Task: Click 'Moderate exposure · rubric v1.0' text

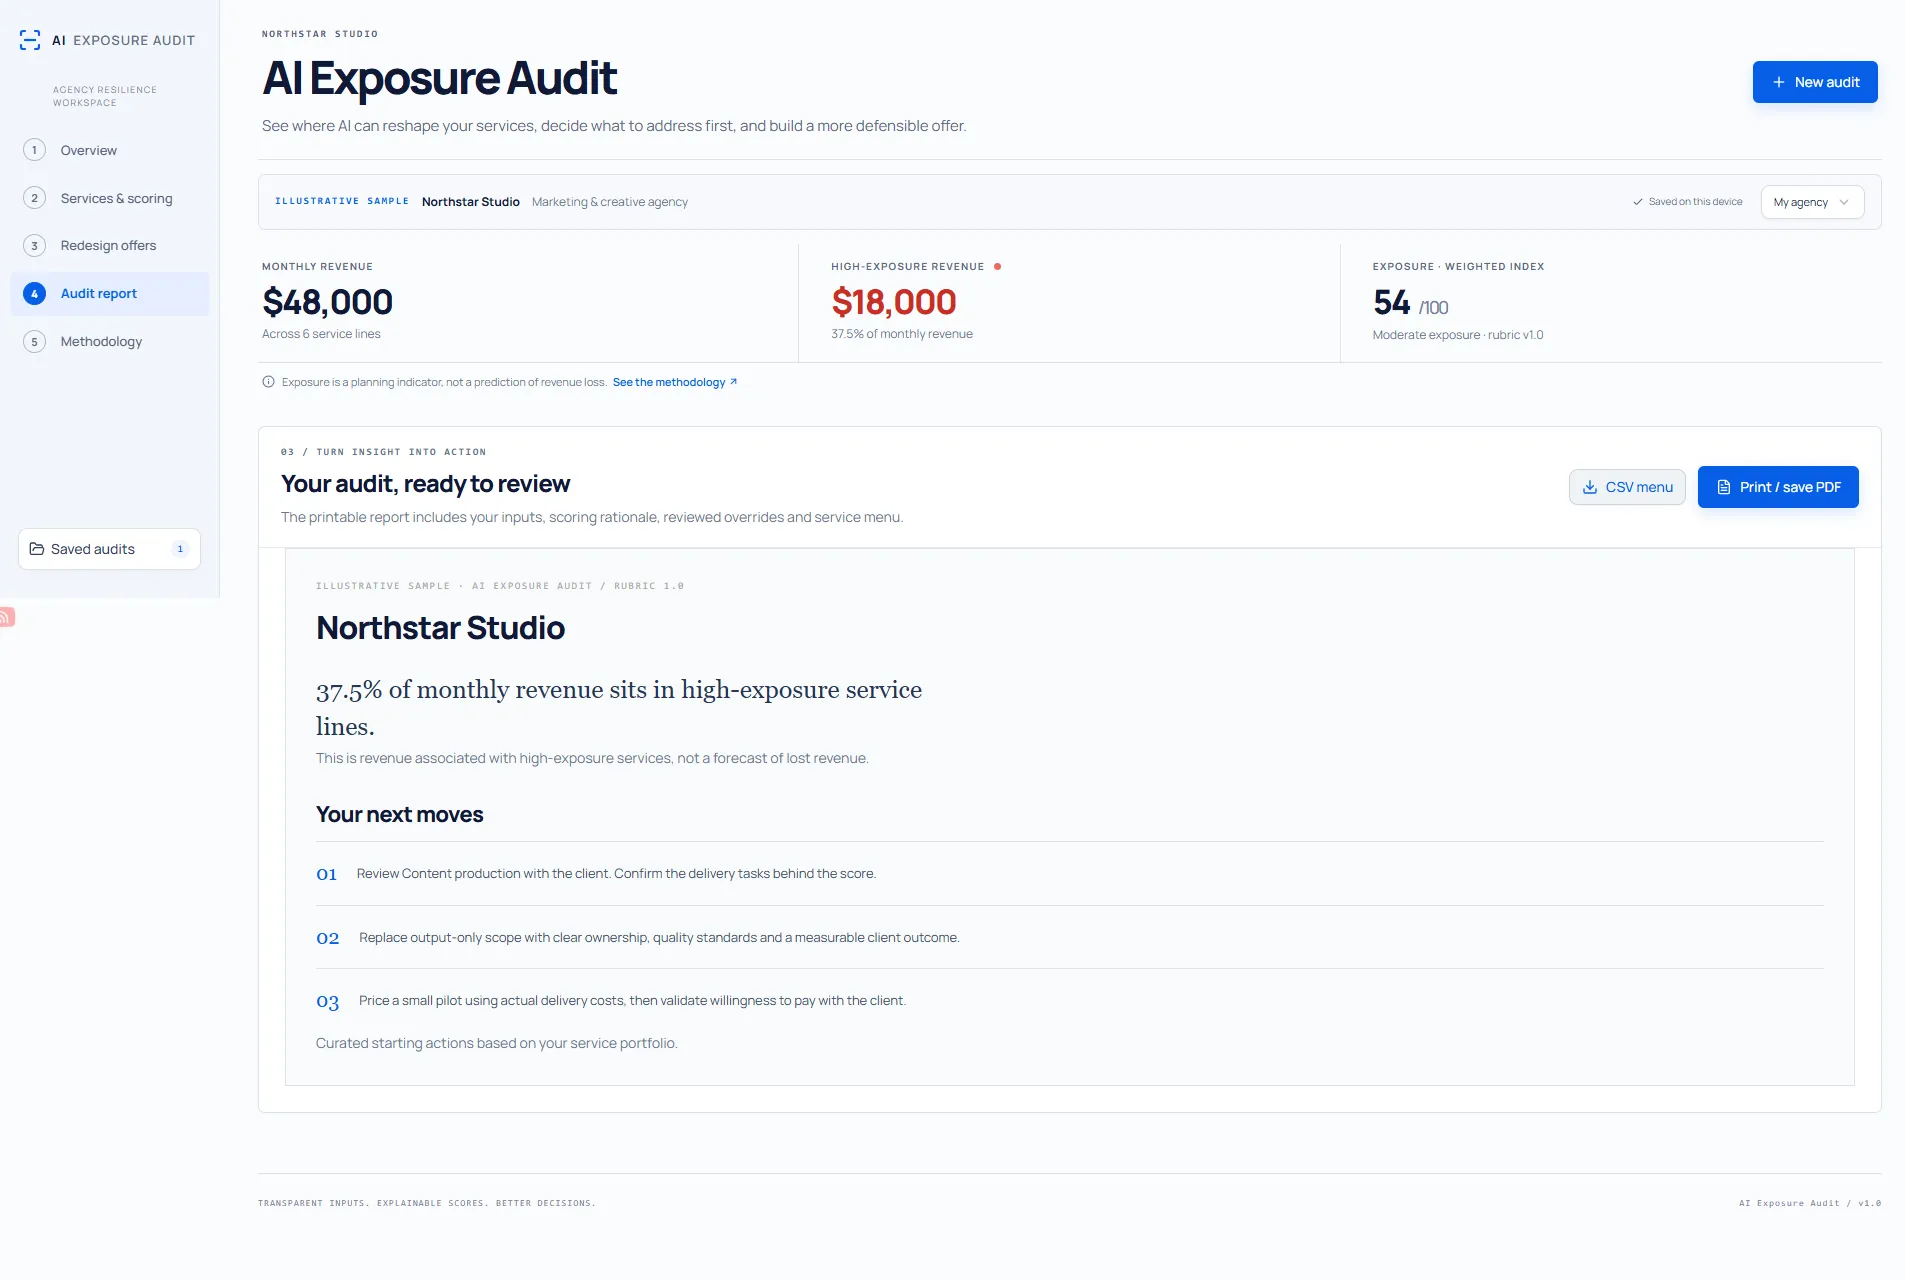Action: pos(1458,335)
